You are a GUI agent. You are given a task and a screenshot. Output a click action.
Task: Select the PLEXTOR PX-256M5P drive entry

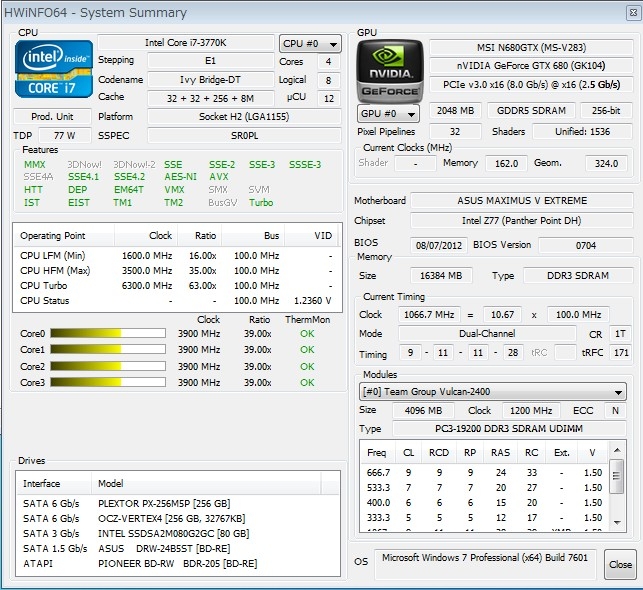pyautogui.click(x=165, y=504)
